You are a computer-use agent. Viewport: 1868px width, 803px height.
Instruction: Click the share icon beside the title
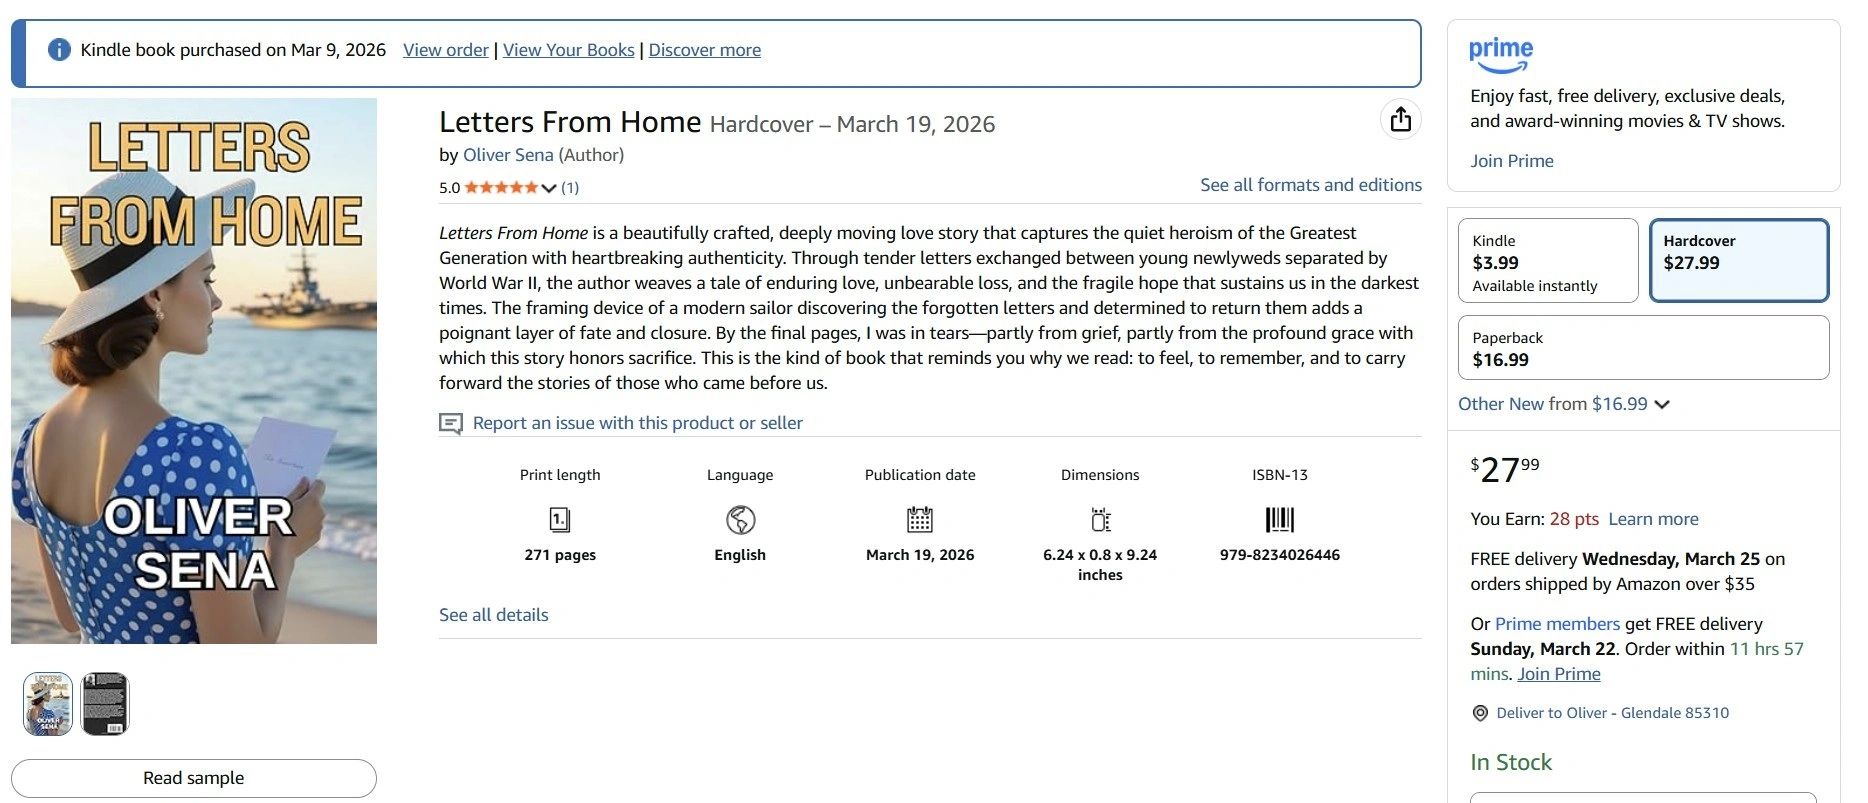pyautogui.click(x=1400, y=120)
